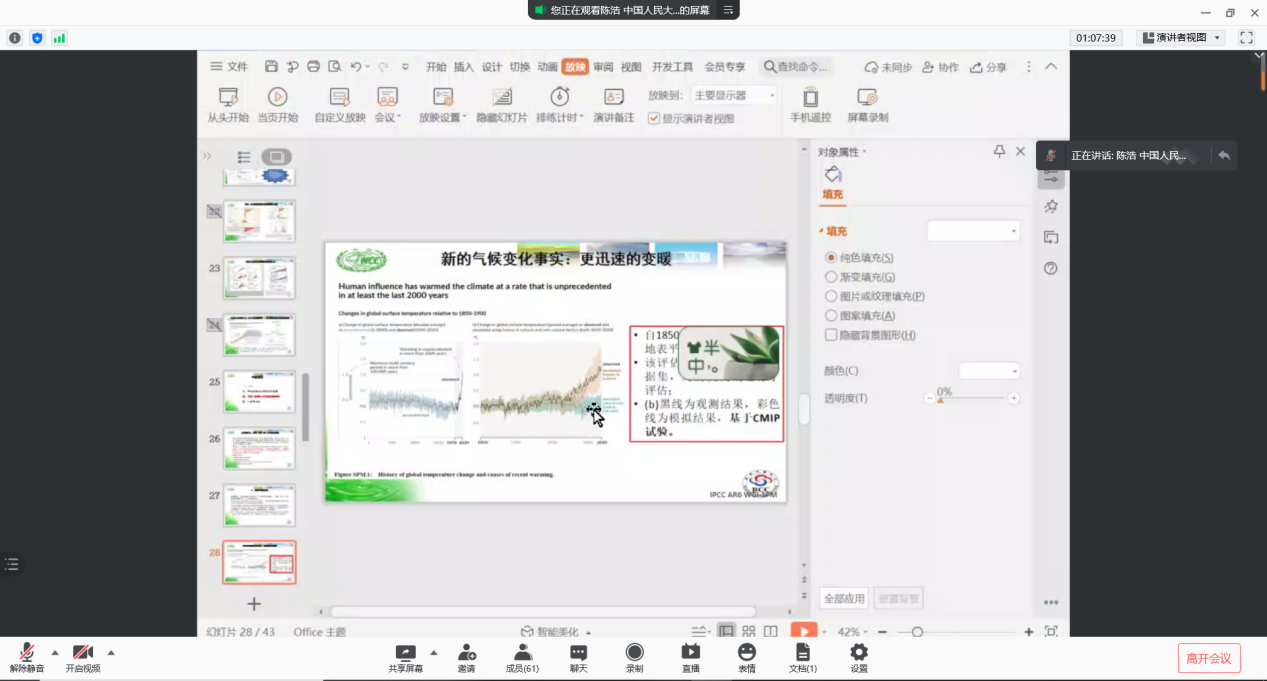Image resolution: width=1267 pixels, height=681 pixels.
Task: Toggle the 显示演讲者视图 checkbox
Action: coord(654,118)
